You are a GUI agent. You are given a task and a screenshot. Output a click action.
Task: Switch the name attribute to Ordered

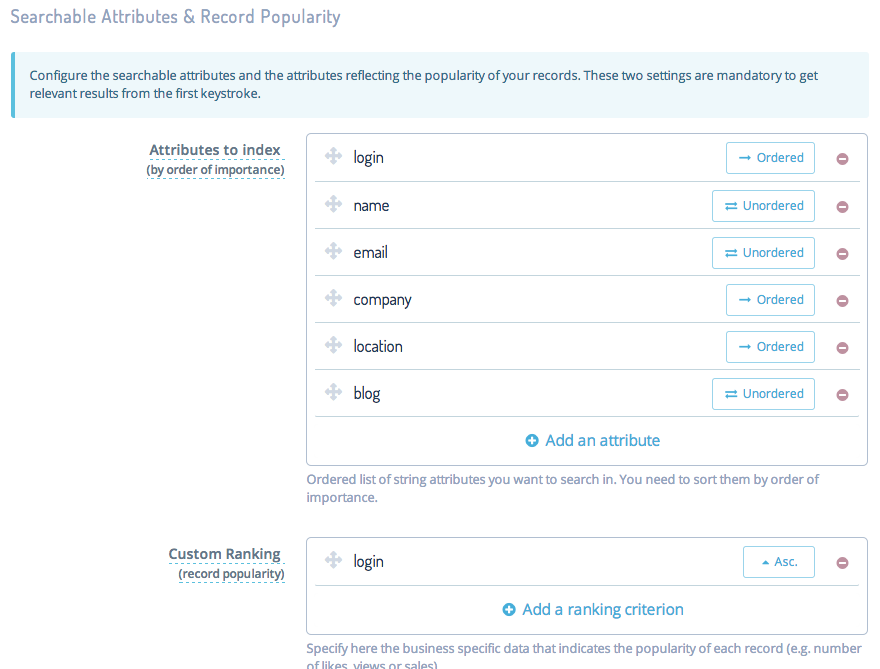pos(763,205)
